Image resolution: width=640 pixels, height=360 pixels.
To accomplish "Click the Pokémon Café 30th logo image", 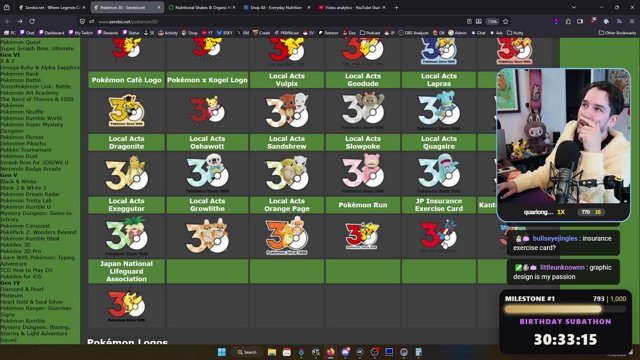I will click(127, 110).
